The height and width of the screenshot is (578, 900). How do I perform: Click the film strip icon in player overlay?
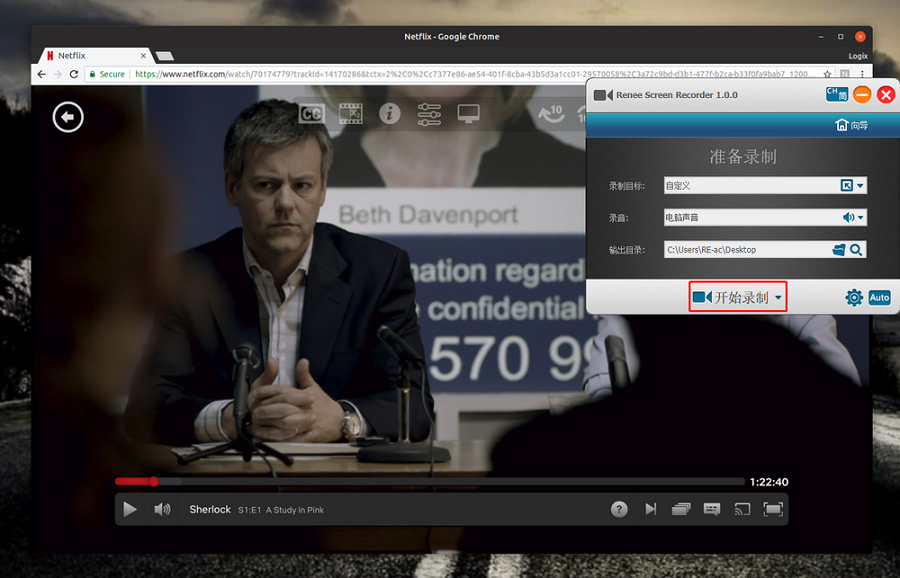point(351,114)
